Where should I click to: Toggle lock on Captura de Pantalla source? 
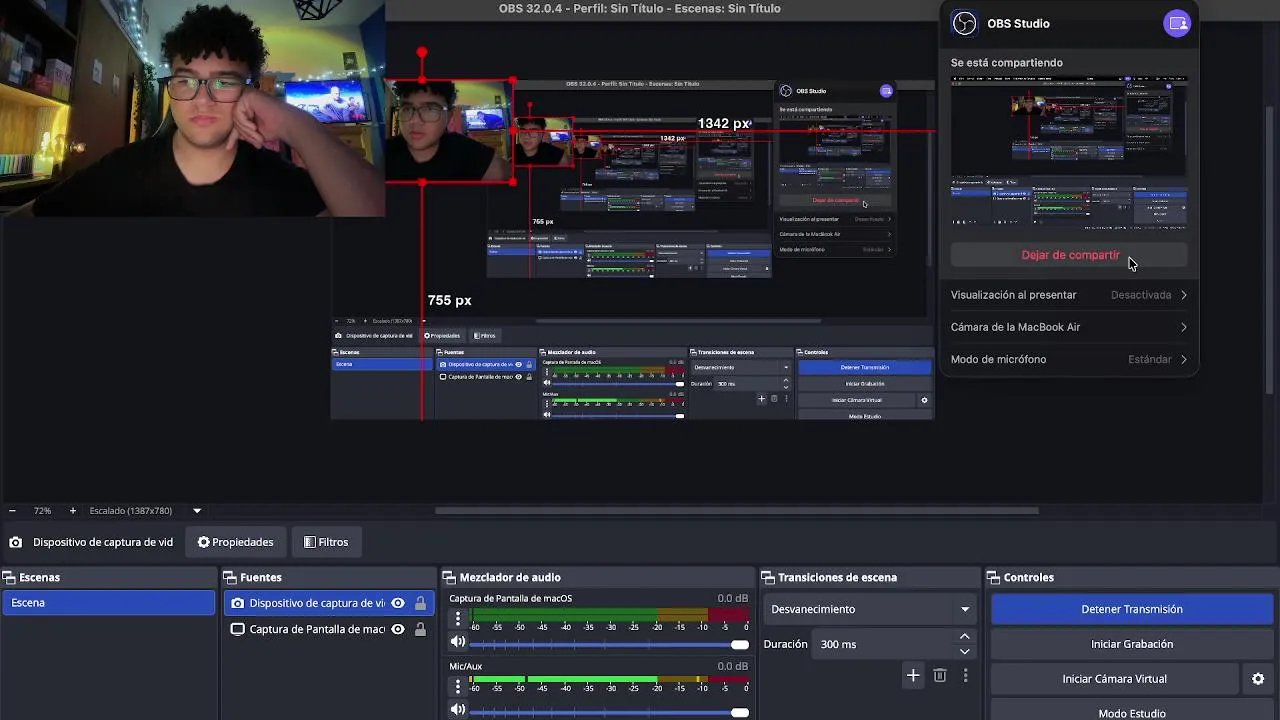tap(420, 629)
